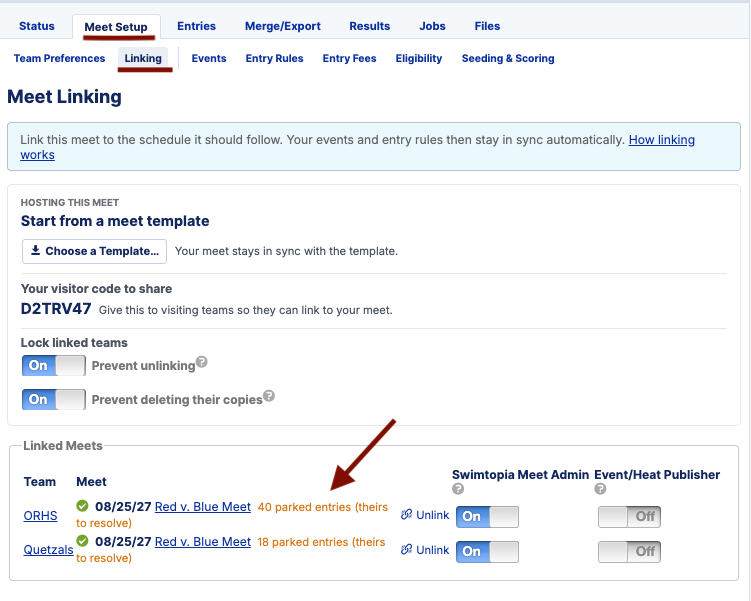Viewport: 751px width, 601px height.
Task: Click download icon on Choose a Template
Action: click(x=35, y=250)
